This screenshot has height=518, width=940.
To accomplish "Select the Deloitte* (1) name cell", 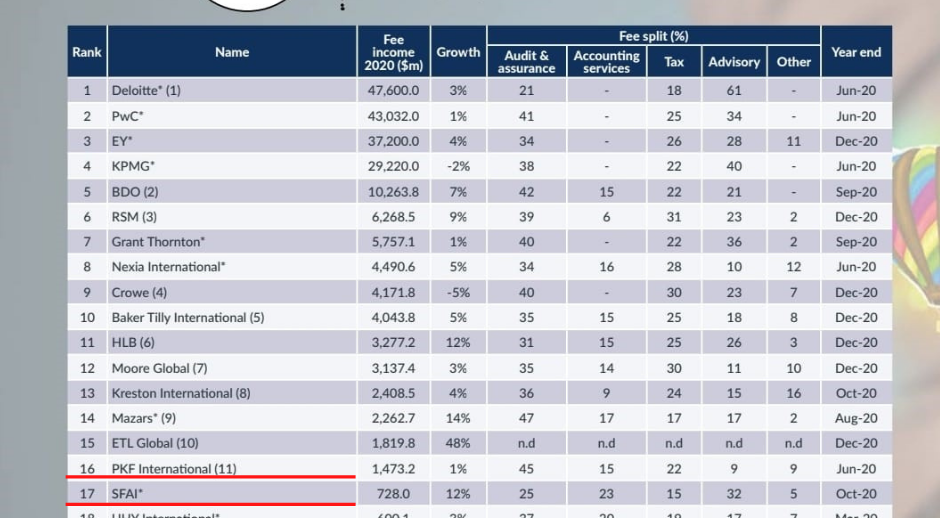I will point(232,91).
